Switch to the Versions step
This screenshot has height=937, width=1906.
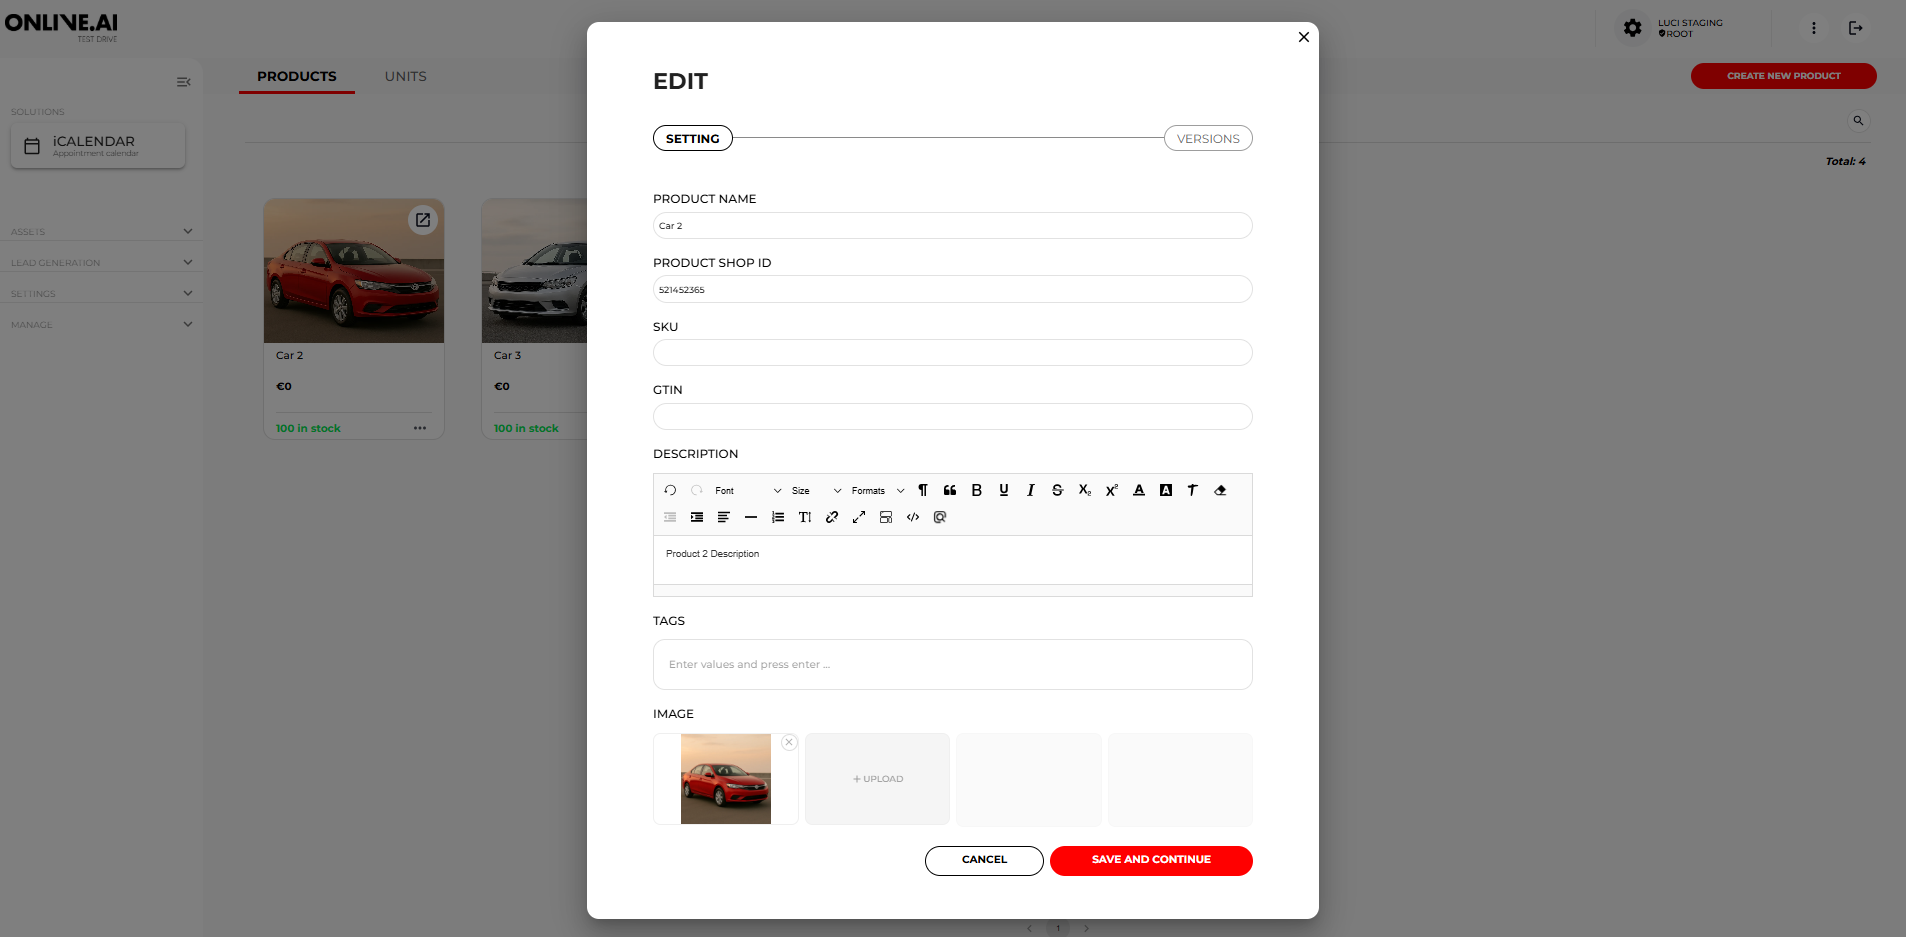click(x=1207, y=138)
